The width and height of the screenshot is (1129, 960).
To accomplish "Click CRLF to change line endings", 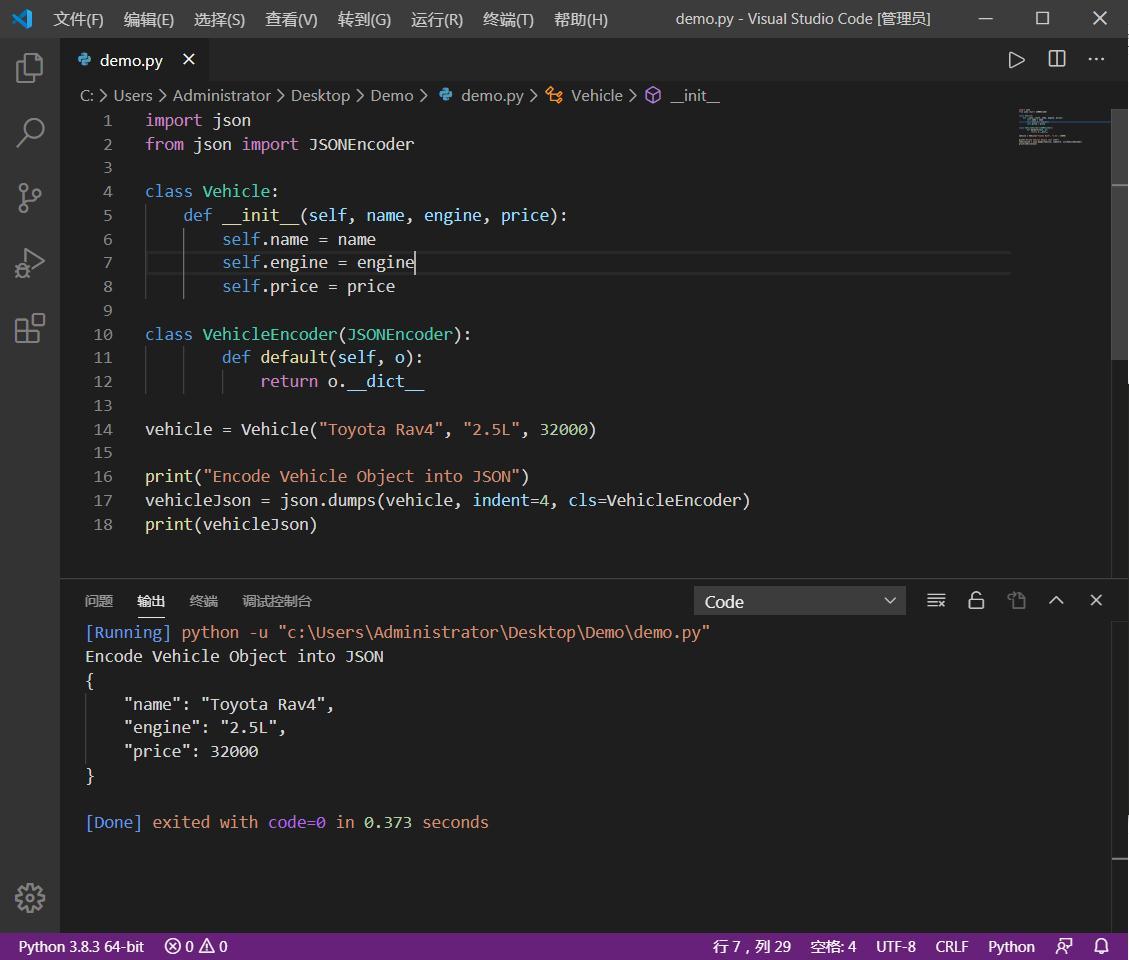I will coord(951,946).
